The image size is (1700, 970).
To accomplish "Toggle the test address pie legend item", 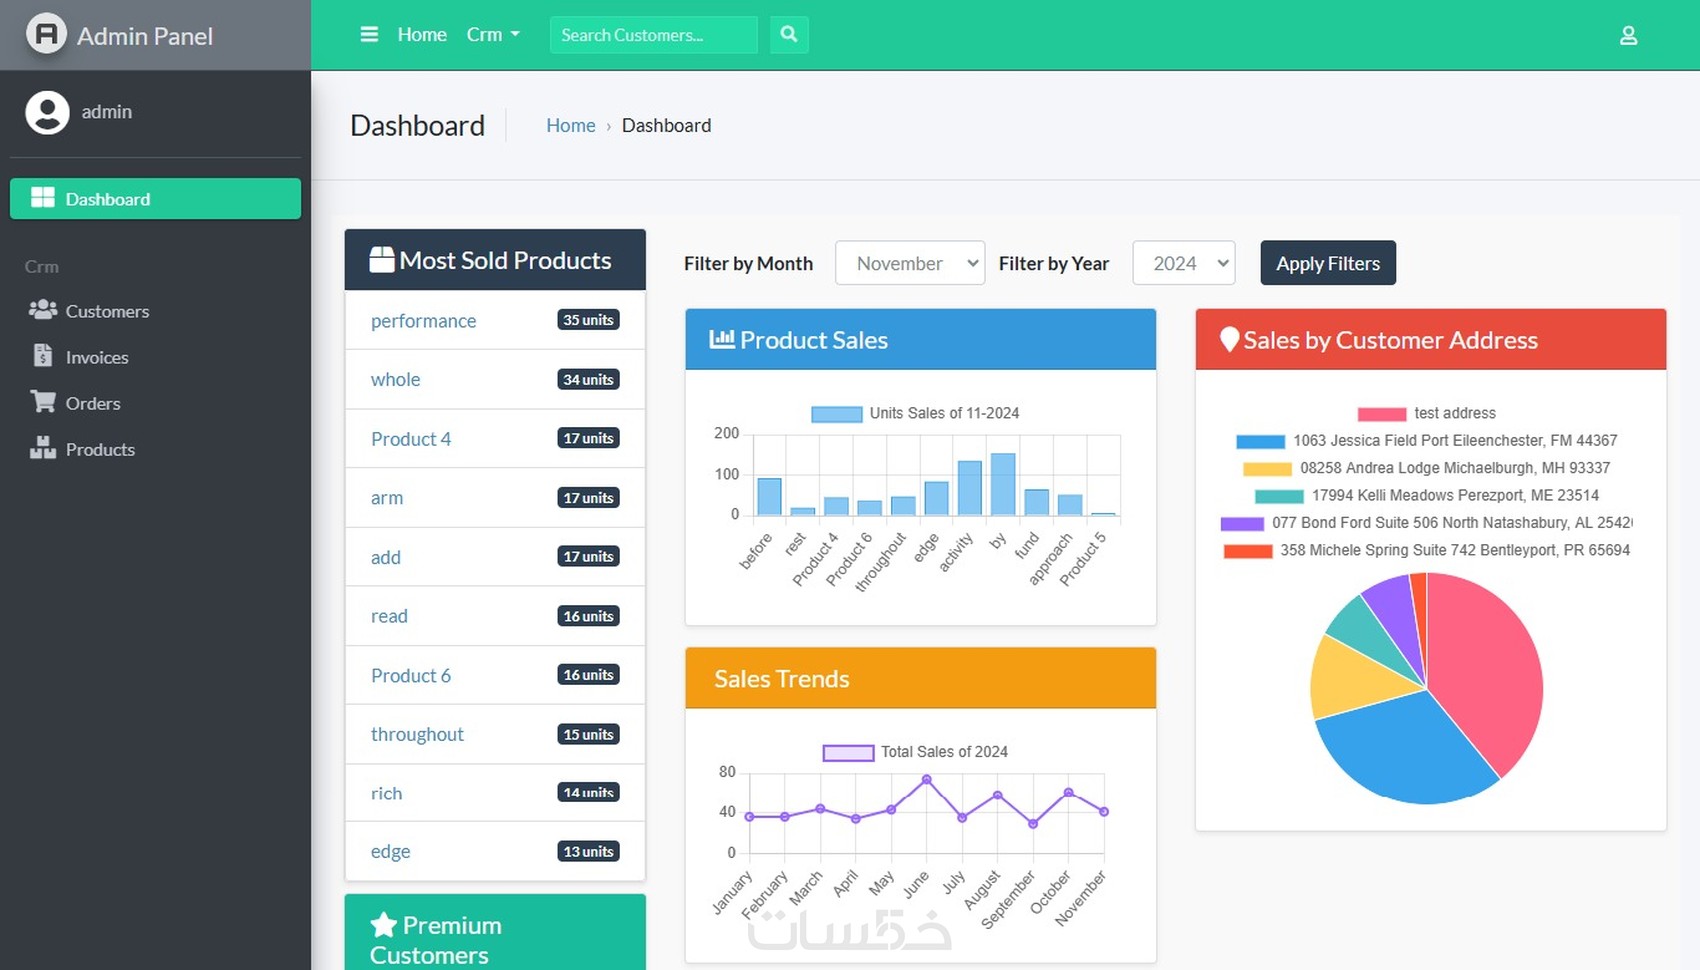I will 1426,414.
